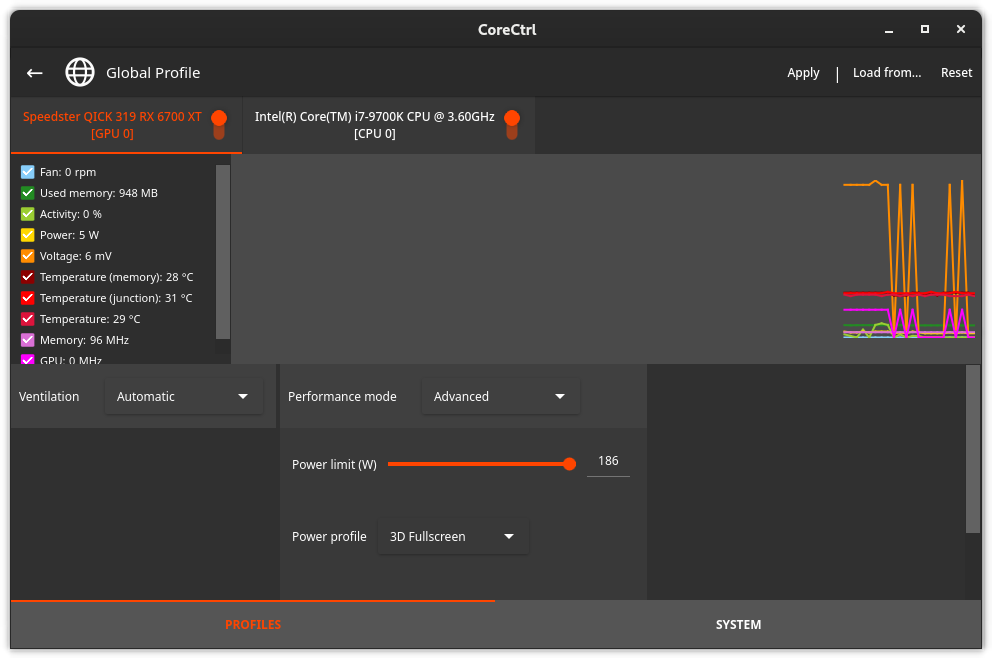Image resolution: width=992 pixels, height=659 pixels.
Task: Uncheck the Power 5 W sensor checkbox
Action: click(27, 235)
